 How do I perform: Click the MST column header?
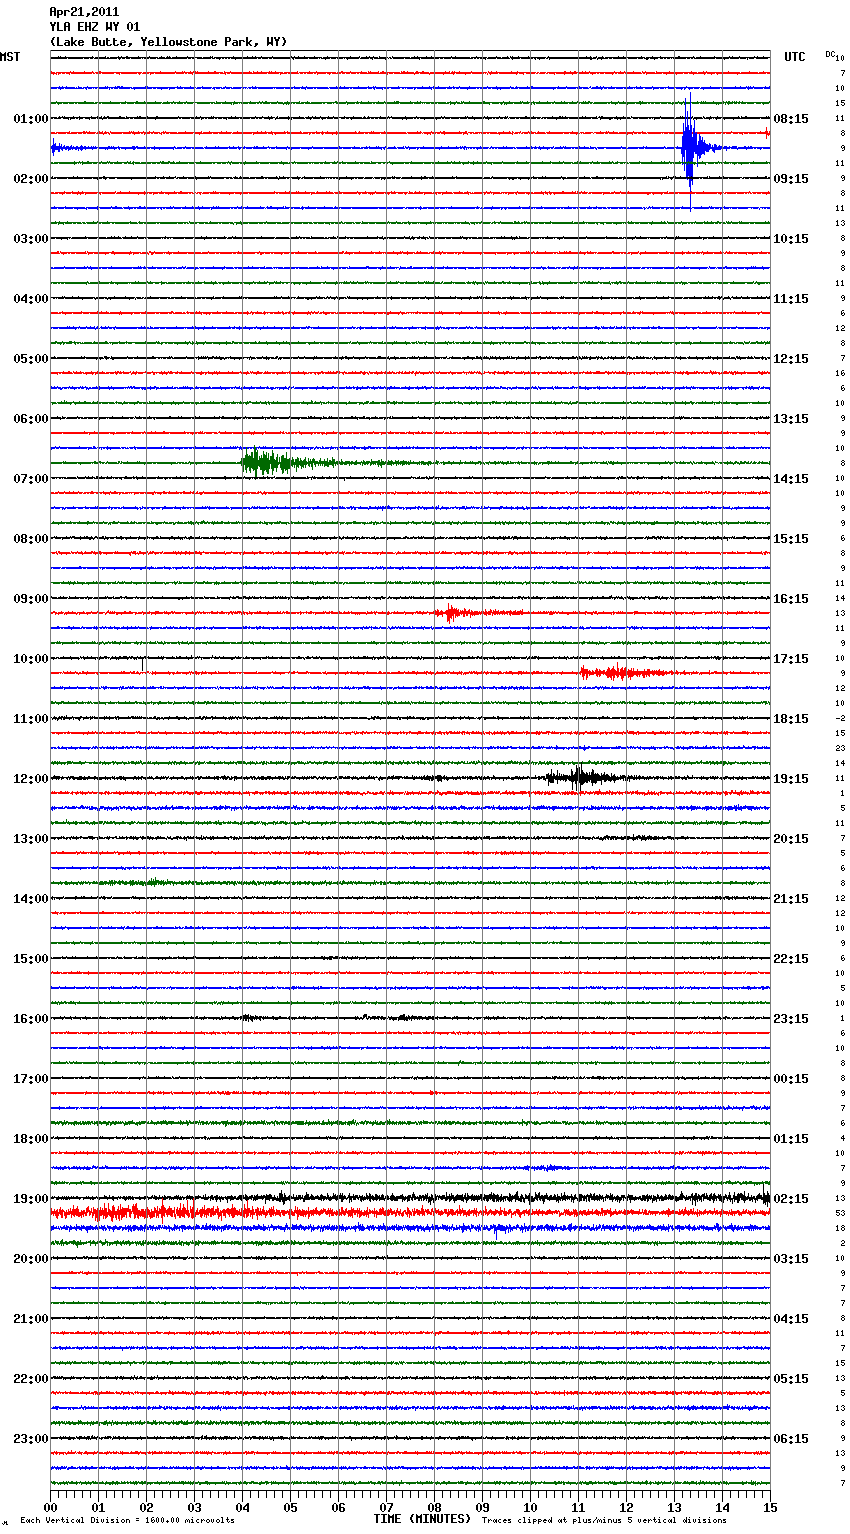pos(10,57)
